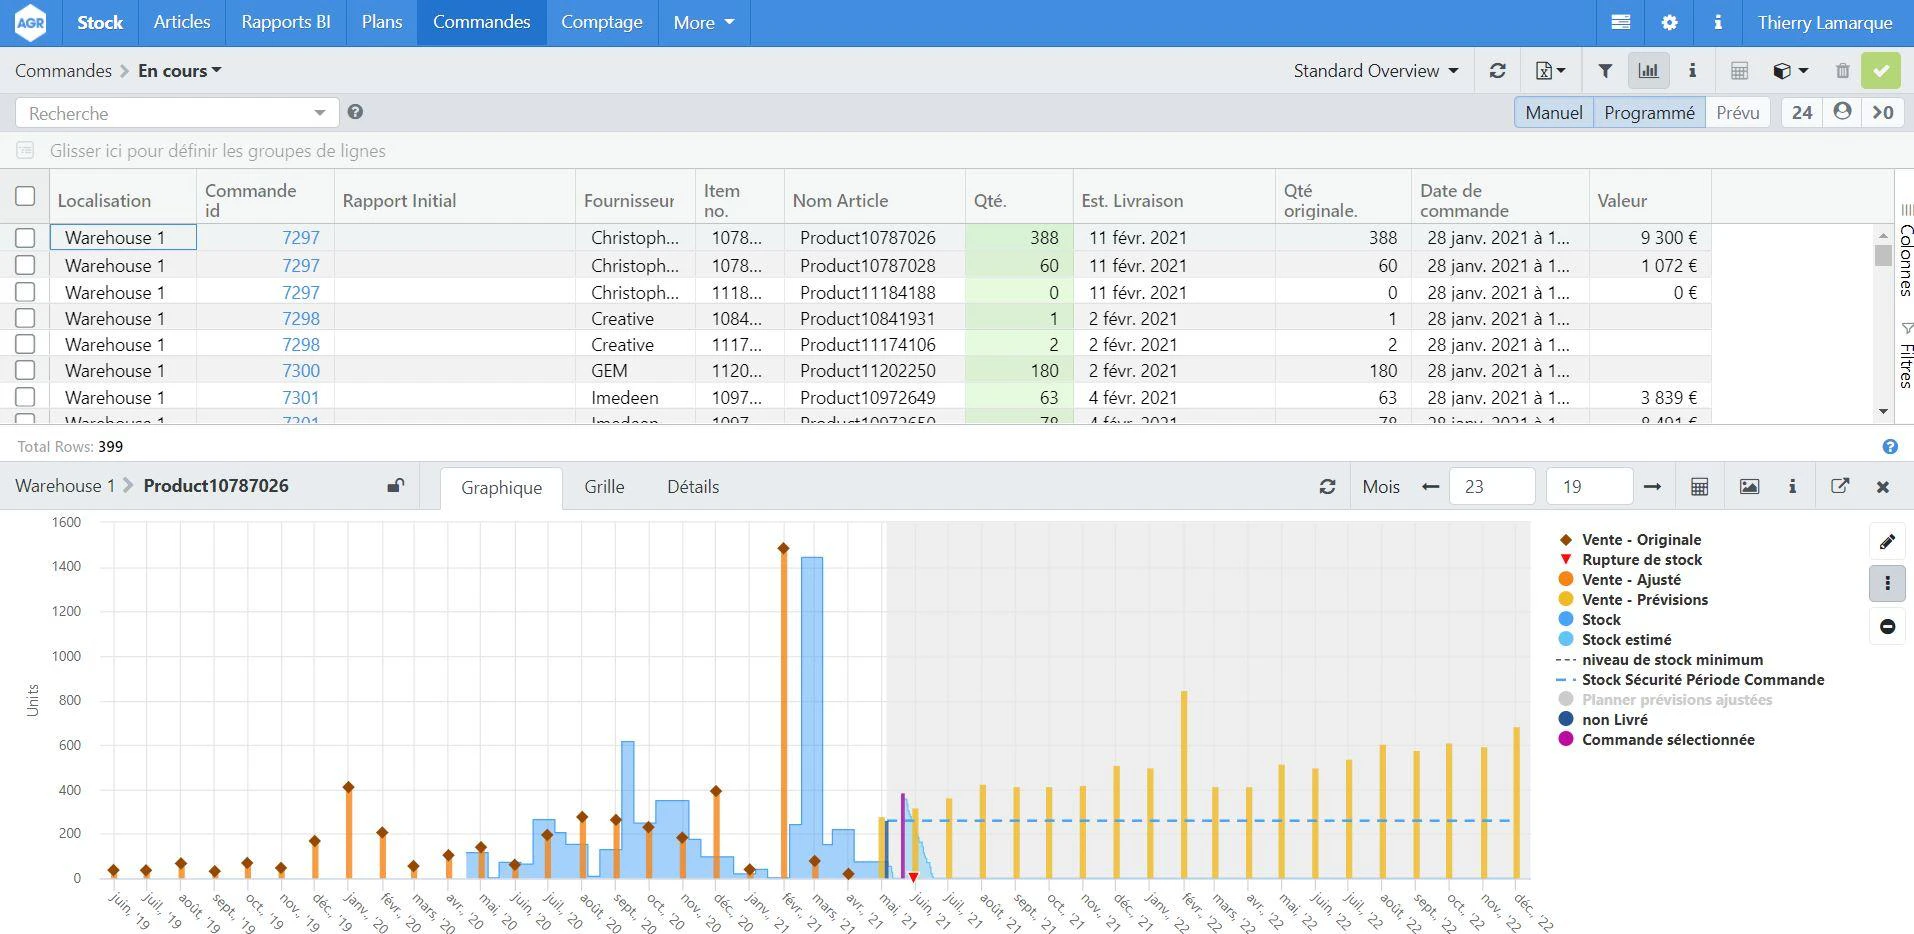Screen dimensions: 1914x934
Task: Toggle the chart panel icon
Action: tap(1649, 71)
